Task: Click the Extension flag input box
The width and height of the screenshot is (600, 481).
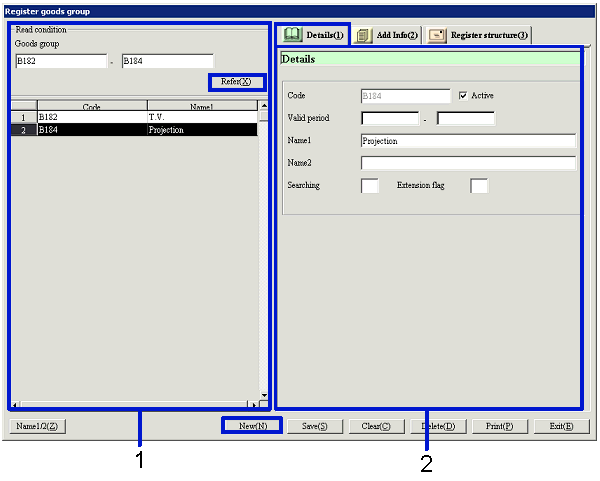Action: click(x=479, y=186)
